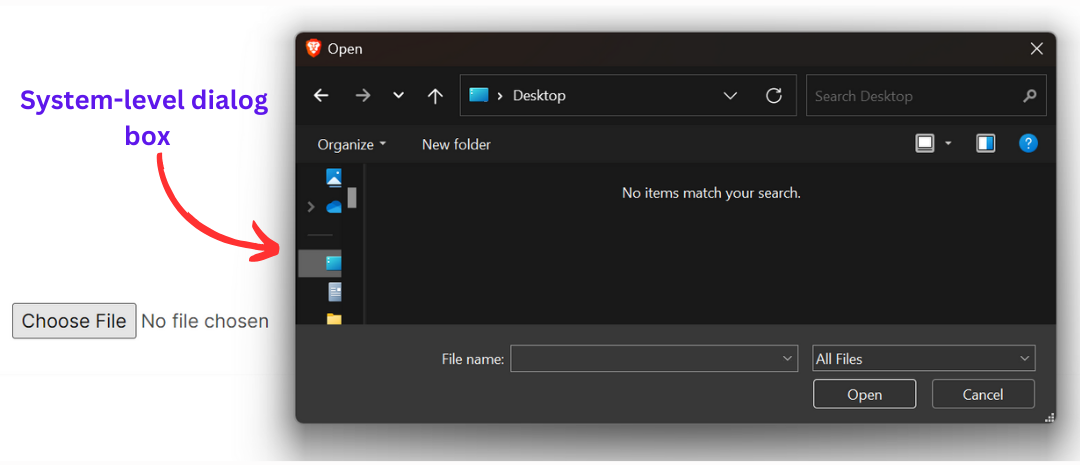
Task: Expand the OneDrive tree node
Action: (x=311, y=207)
